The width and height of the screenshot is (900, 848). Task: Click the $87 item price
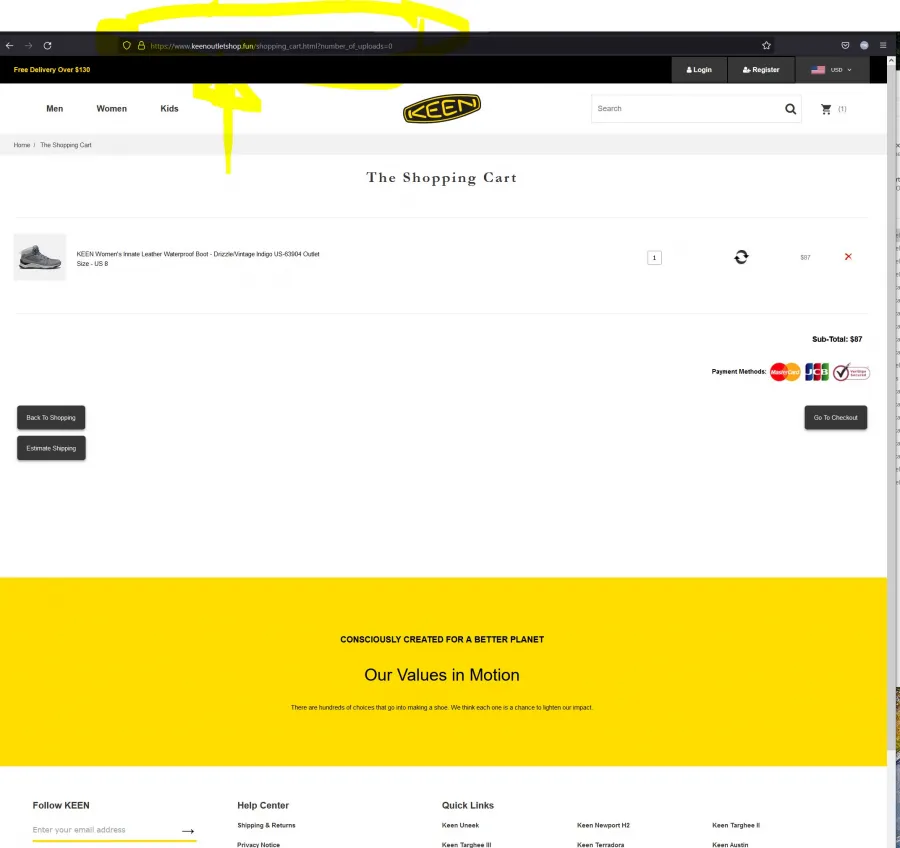[805, 258]
